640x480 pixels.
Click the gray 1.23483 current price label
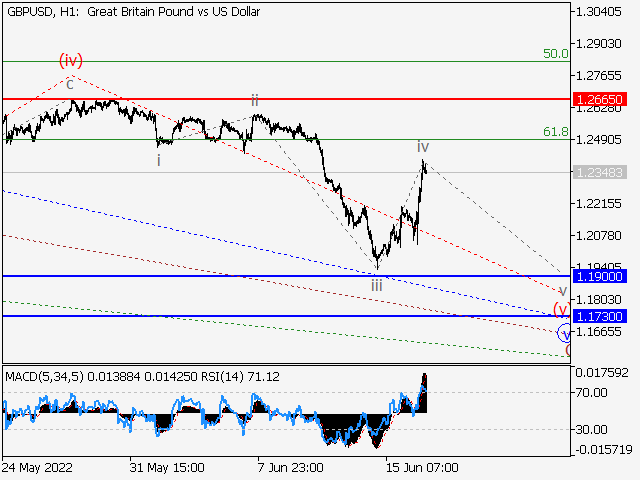pyautogui.click(x=600, y=172)
